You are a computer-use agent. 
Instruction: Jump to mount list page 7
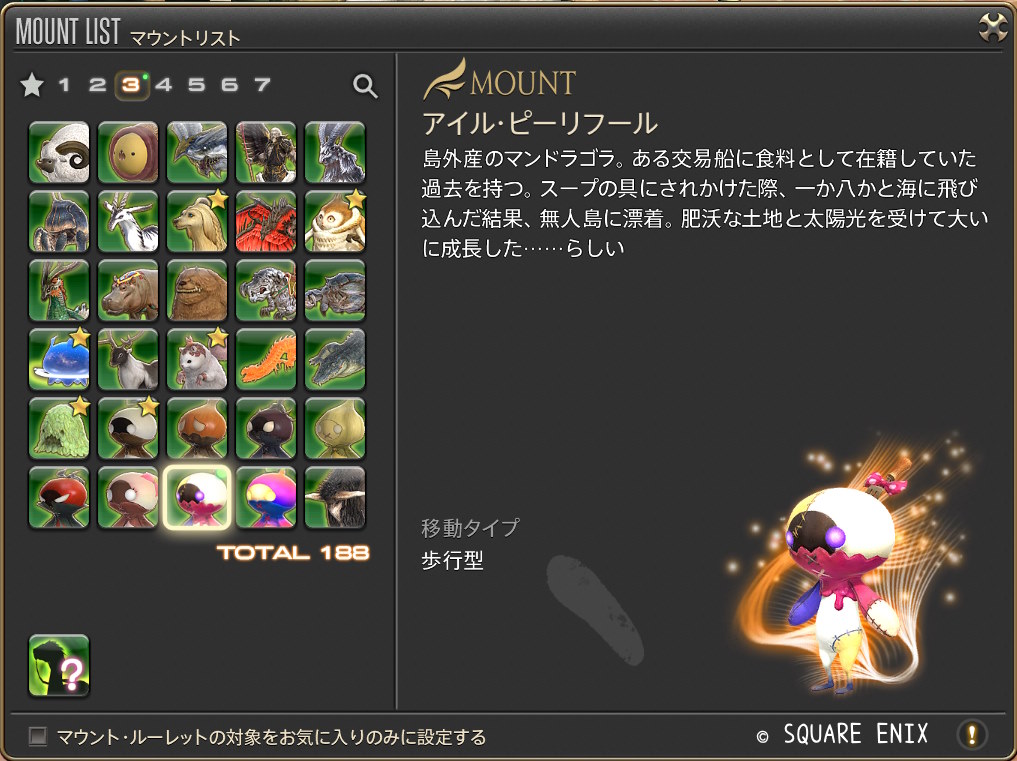(262, 84)
